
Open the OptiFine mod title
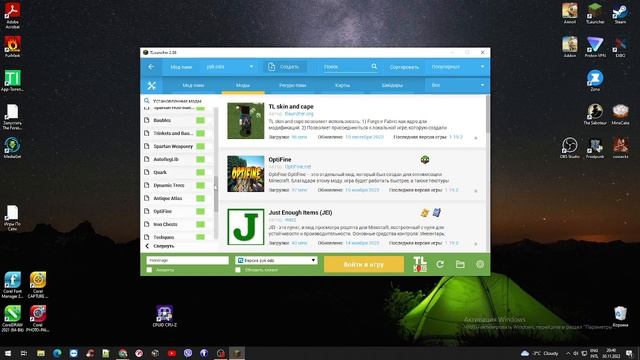[x=280, y=160]
